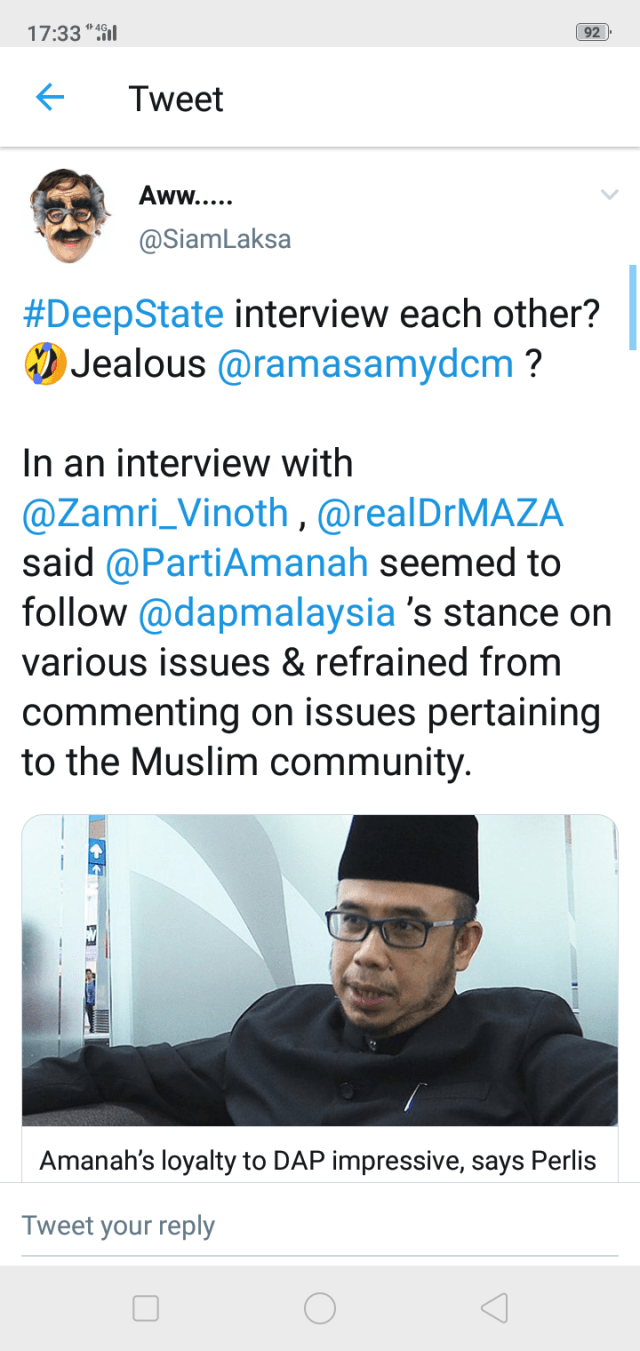The width and height of the screenshot is (640, 1351).
Task: Tap the battery indicator in status bar
Action: pyautogui.click(x=592, y=32)
